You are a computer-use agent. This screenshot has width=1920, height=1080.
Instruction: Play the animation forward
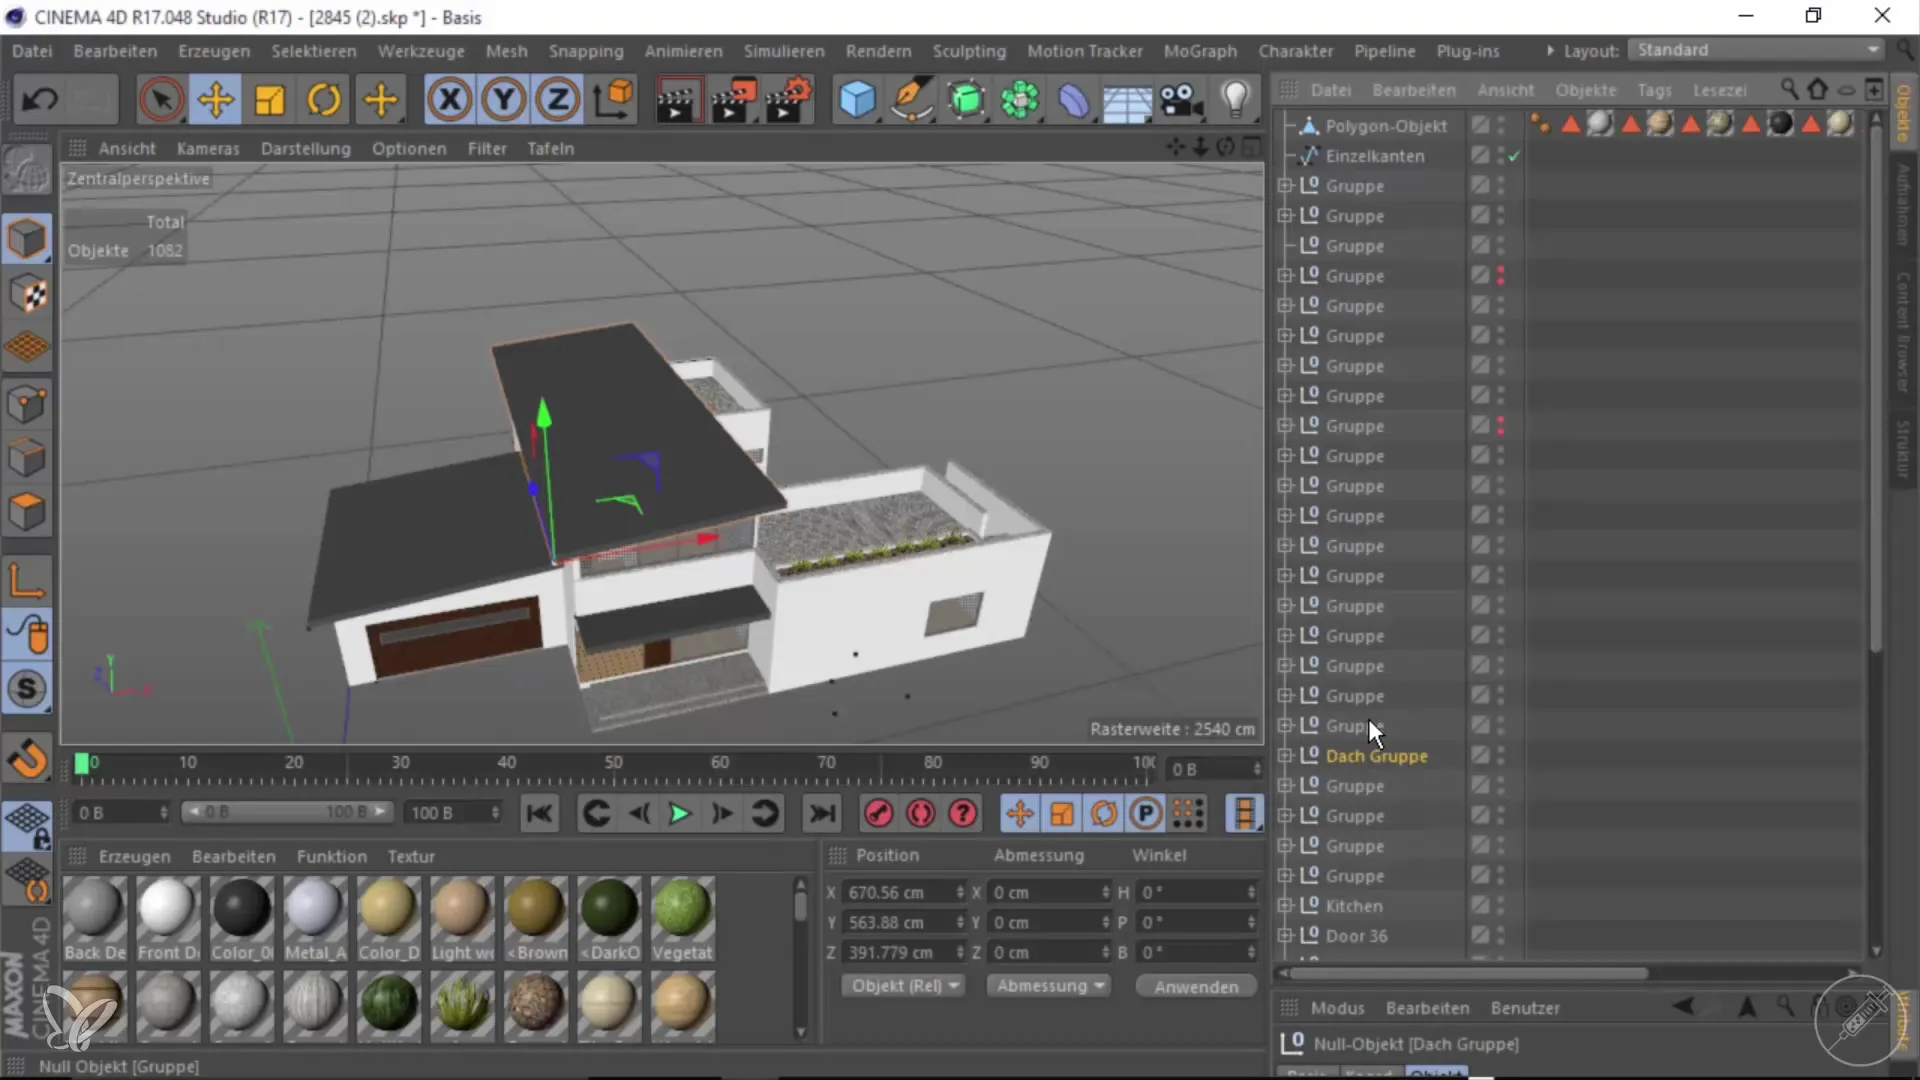[679, 813]
